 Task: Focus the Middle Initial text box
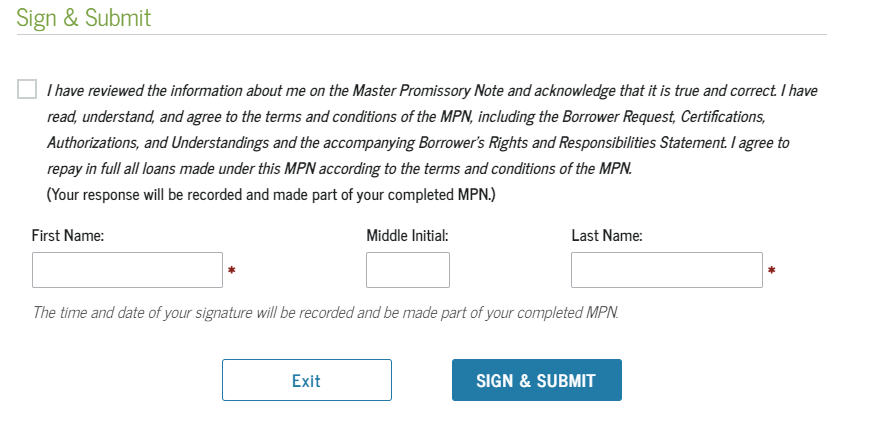(x=407, y=270)
